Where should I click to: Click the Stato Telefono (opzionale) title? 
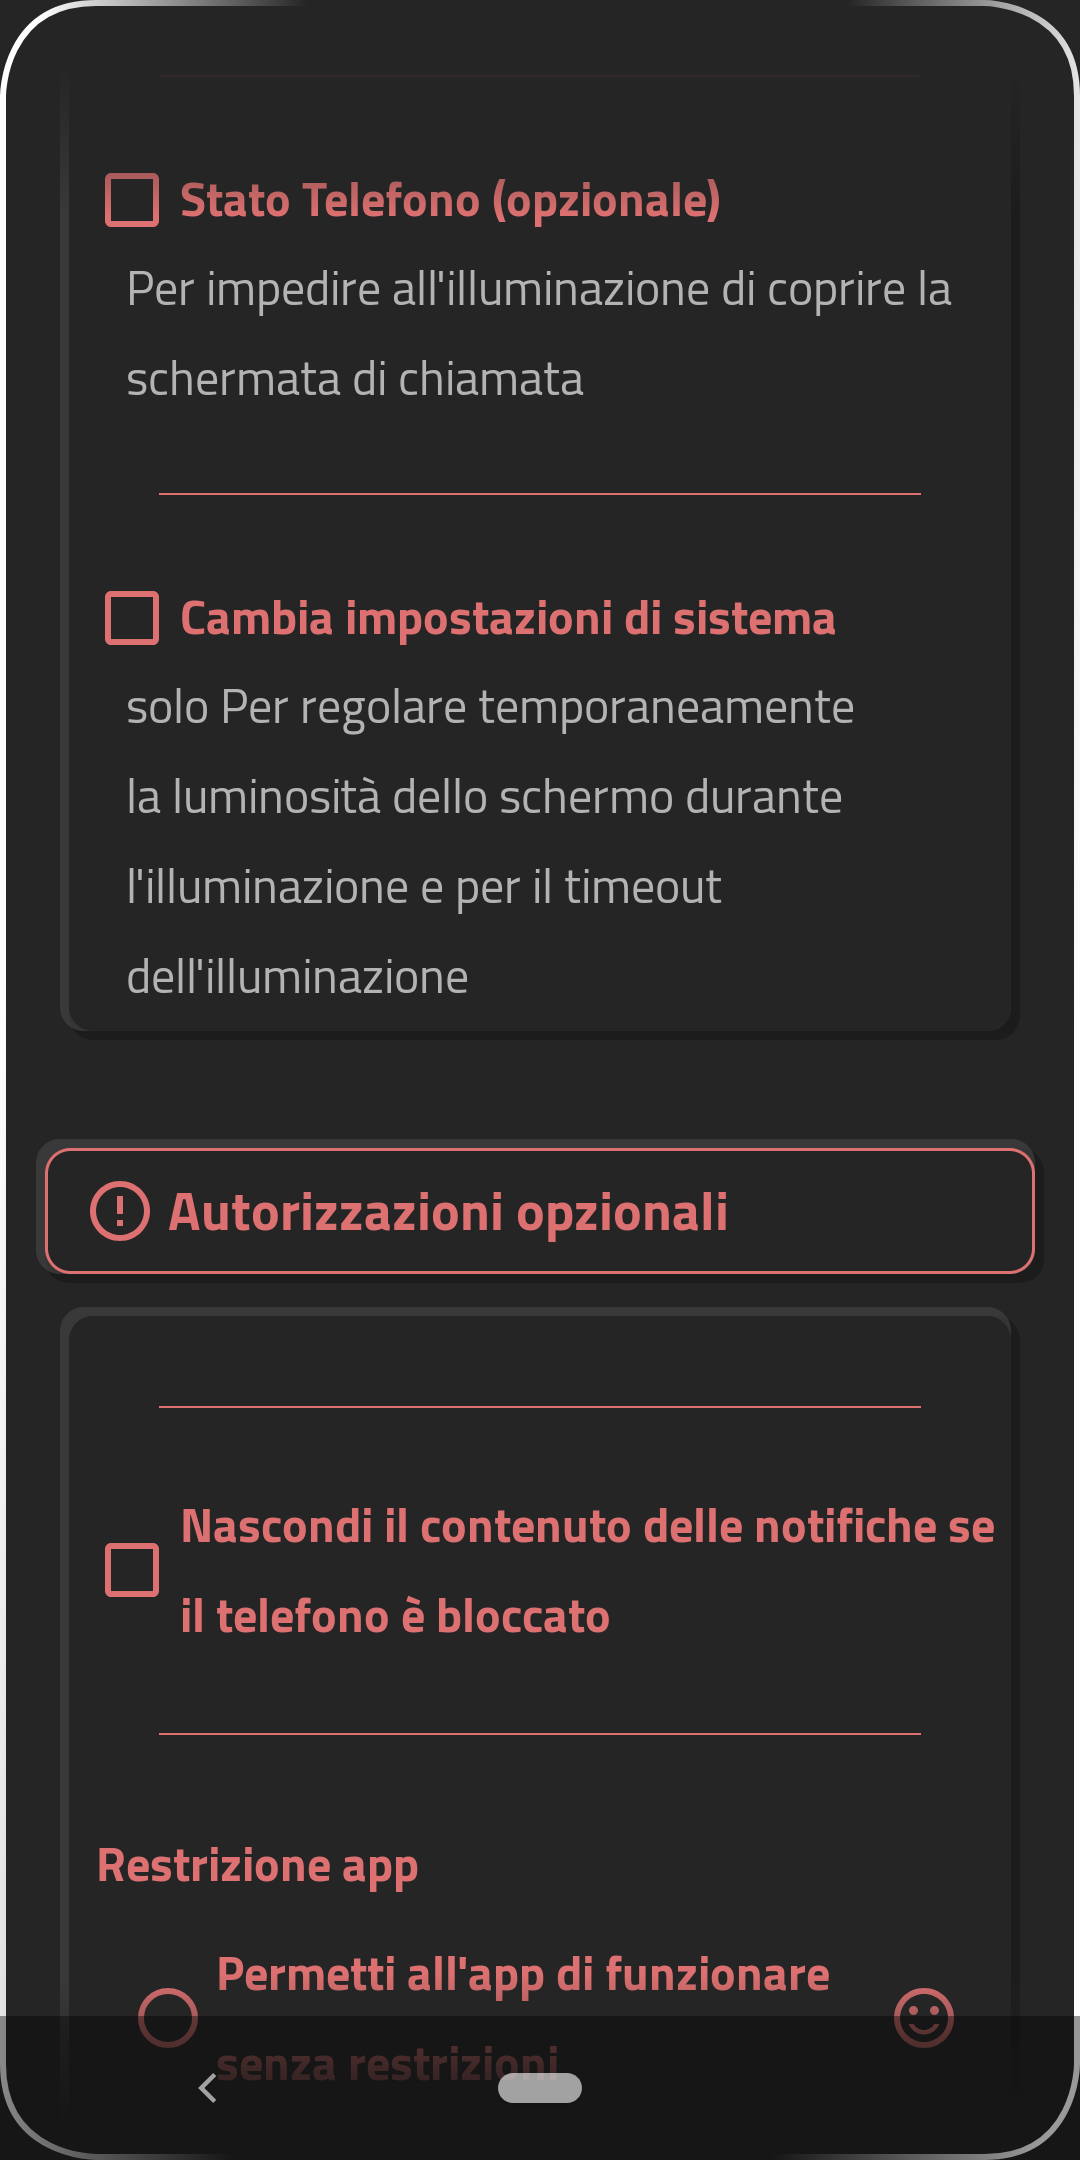click(450, 201)
